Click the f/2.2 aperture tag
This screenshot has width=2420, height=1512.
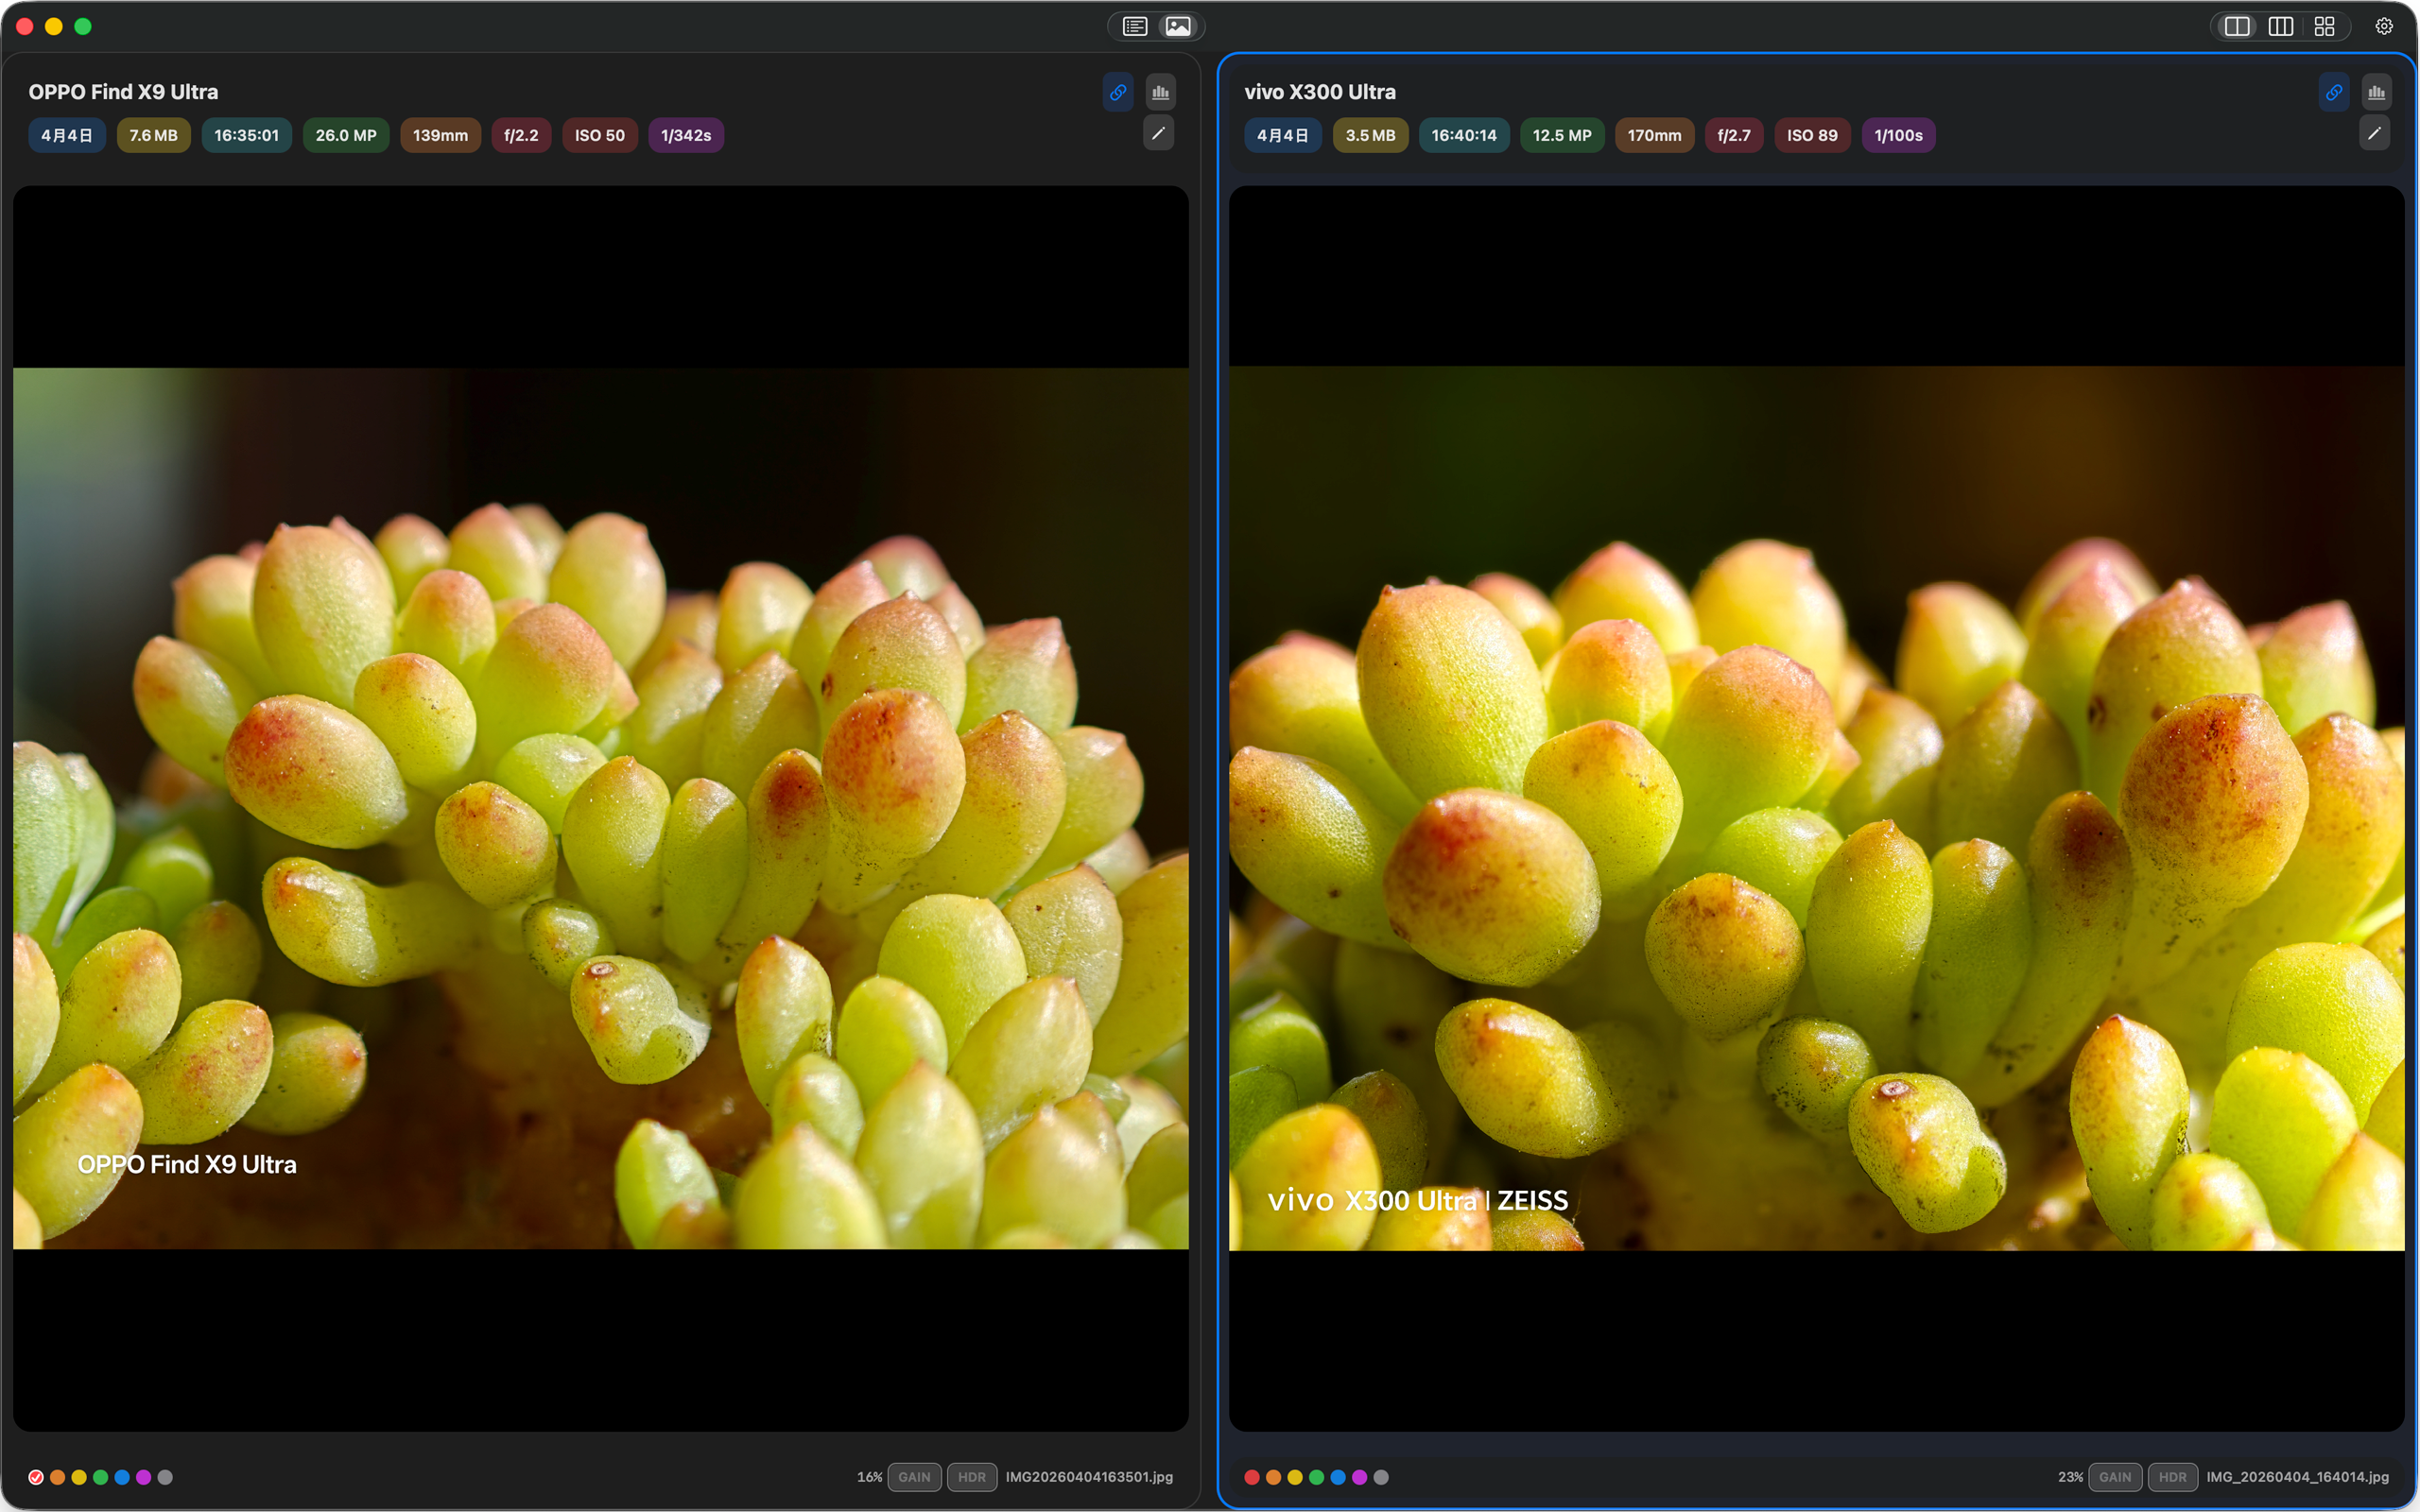(521, 135)
